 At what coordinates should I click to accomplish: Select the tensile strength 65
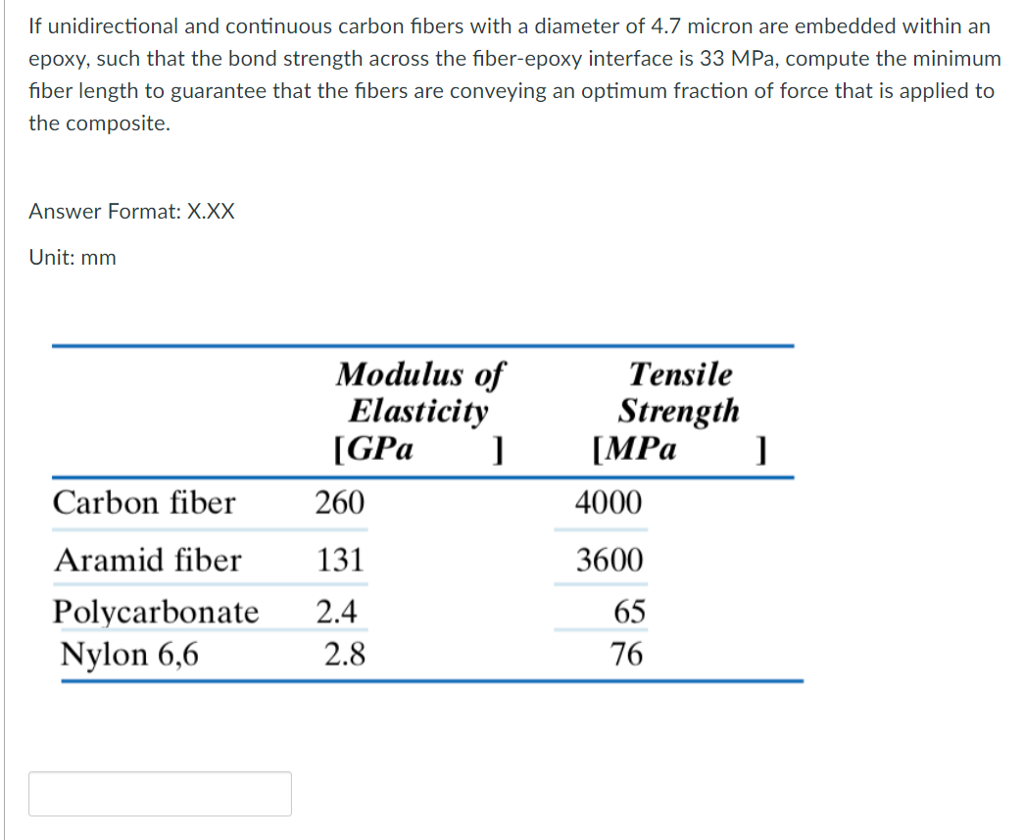pyautogui.click(x=631, y=612)
